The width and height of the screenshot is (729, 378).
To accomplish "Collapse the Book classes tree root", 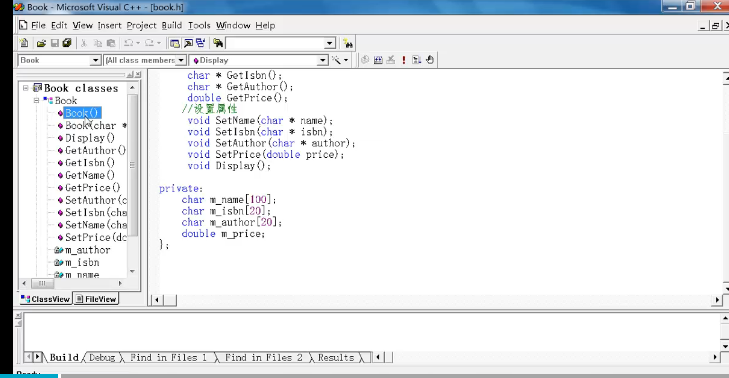I will coord(26,88).
